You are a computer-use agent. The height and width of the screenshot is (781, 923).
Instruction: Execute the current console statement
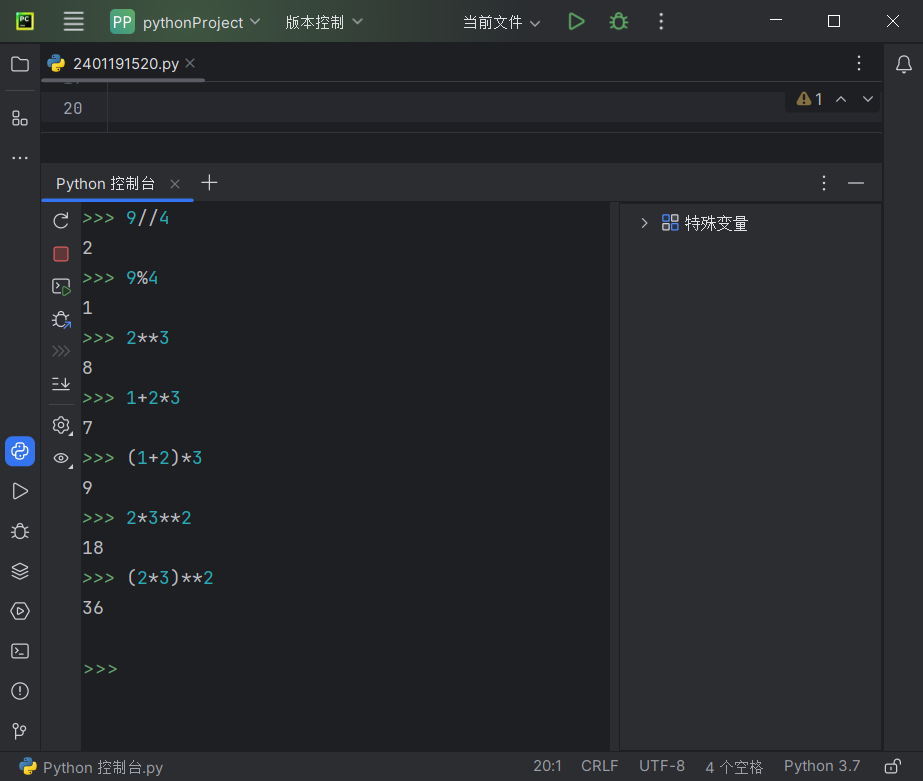(61, 287)
